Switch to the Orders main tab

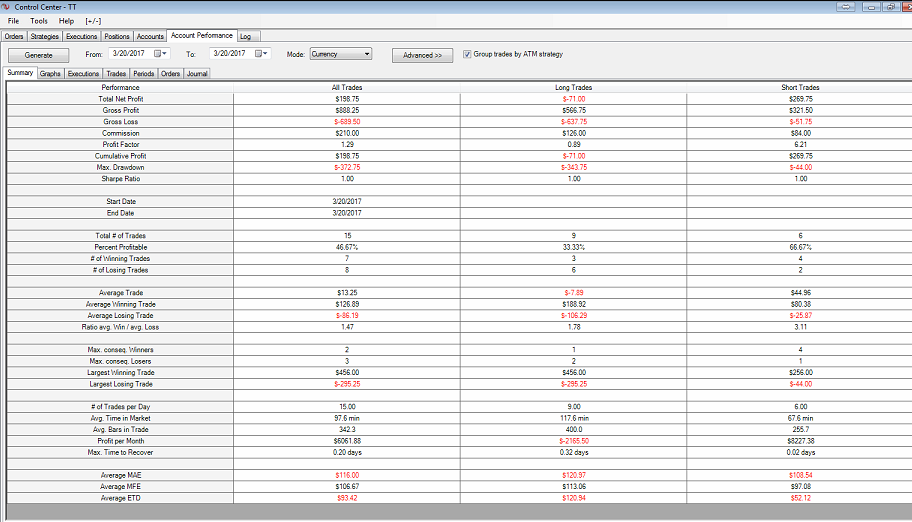[x=14, y=36]
